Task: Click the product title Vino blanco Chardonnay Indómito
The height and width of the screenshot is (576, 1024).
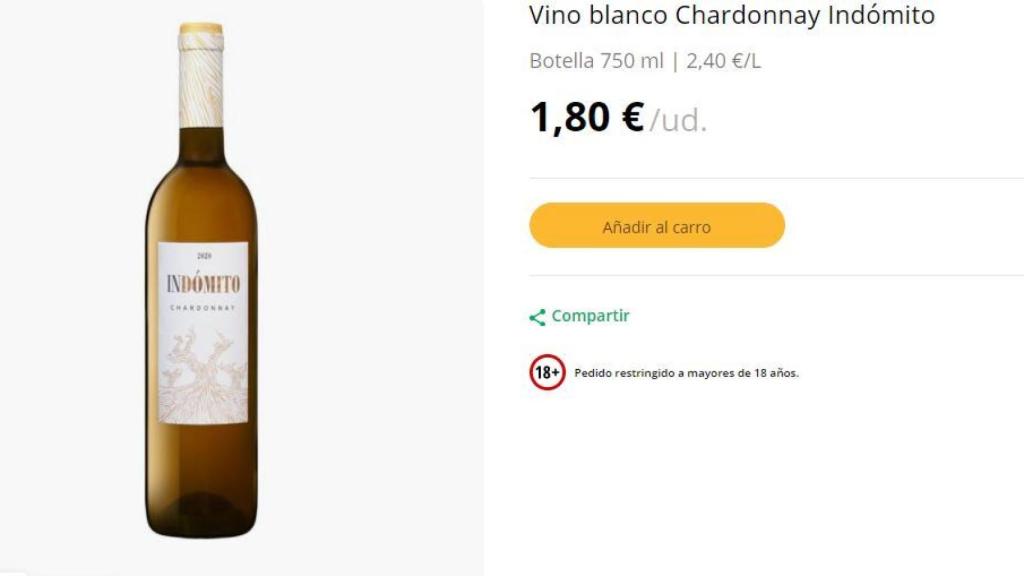Action: click(x=730, y=15)
